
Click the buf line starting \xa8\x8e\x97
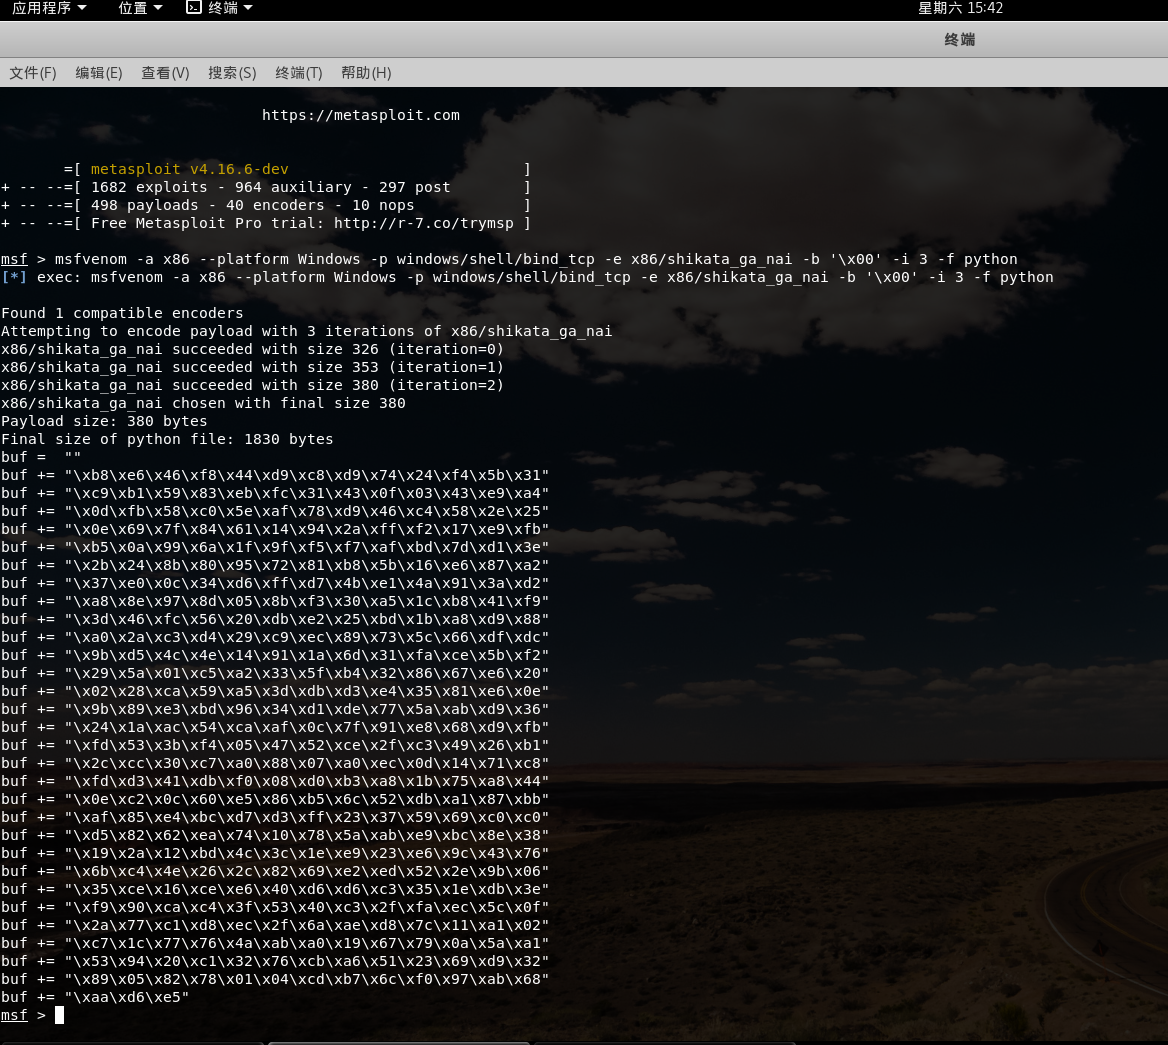pos(275,601)
